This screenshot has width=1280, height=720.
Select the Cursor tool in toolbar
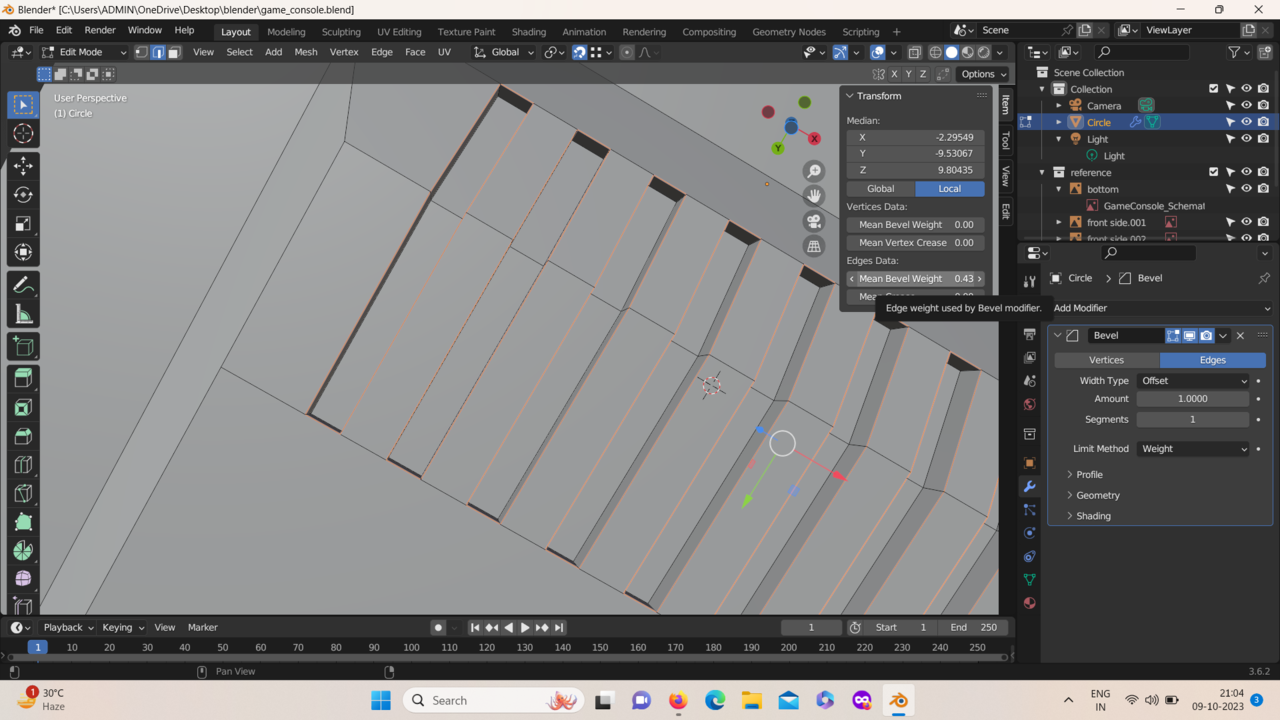(x=23, y=134)
